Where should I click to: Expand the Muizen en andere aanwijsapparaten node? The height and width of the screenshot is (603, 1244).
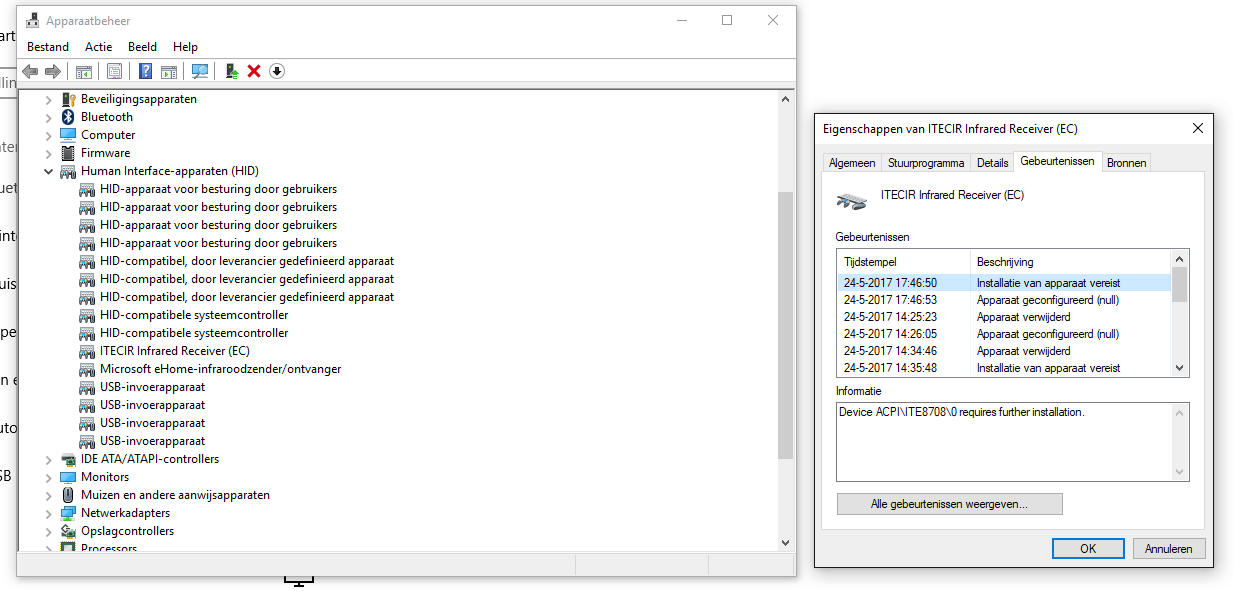(48, 495)
